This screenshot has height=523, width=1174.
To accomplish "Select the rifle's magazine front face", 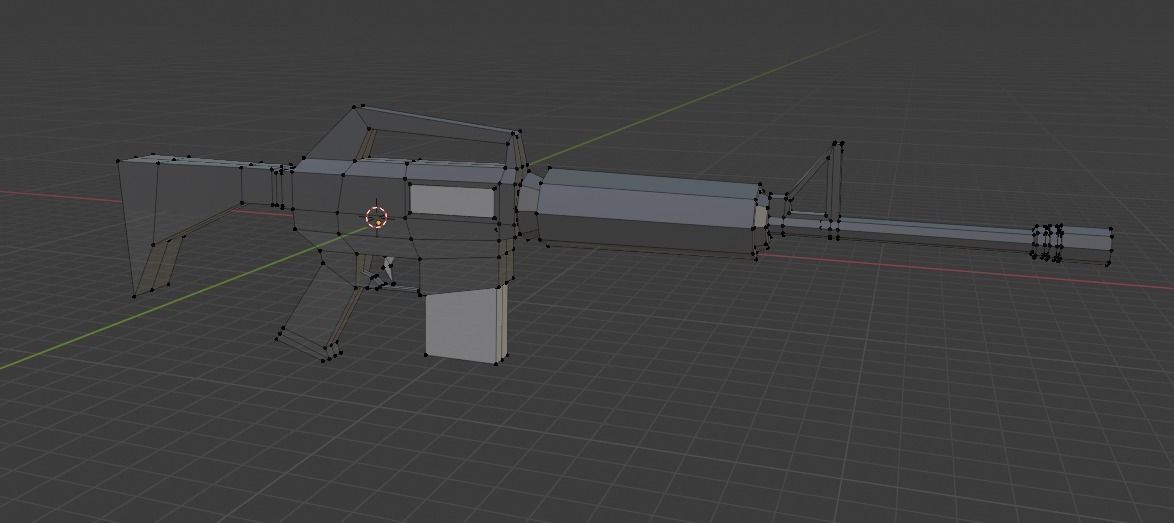I will point(461,325).
